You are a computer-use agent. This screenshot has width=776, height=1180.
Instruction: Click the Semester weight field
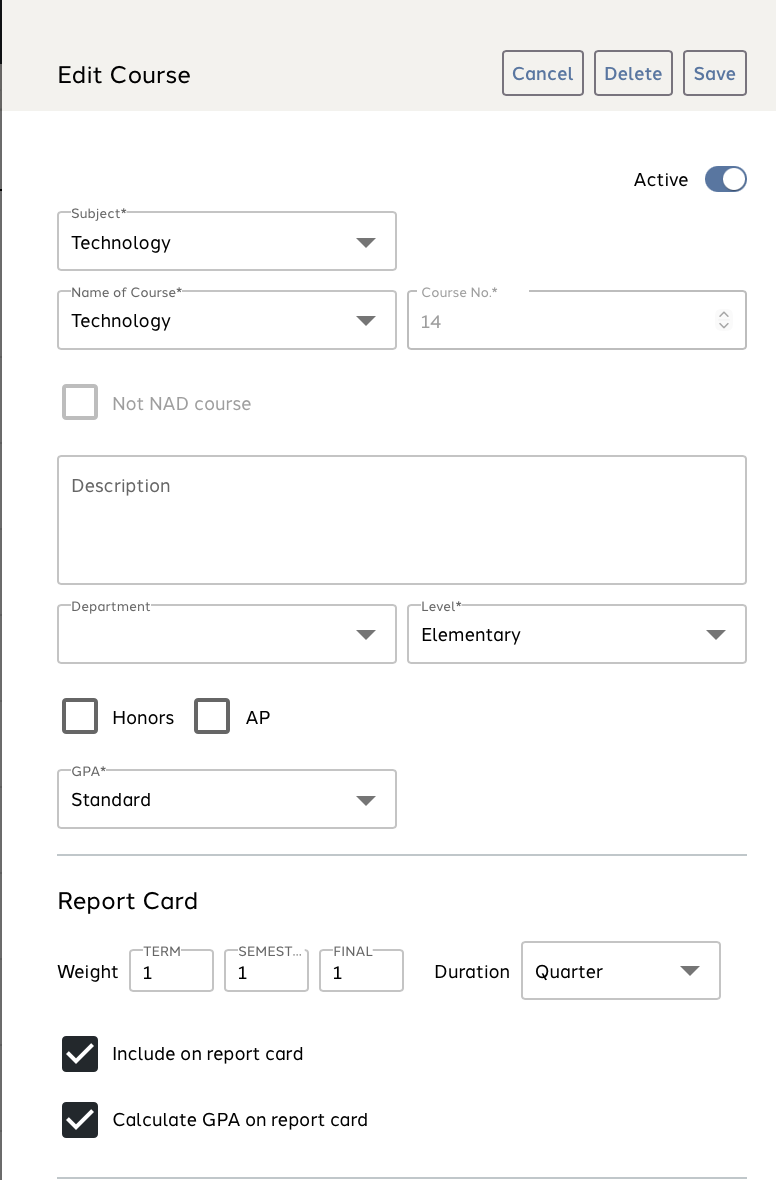[x=266, y=972]
